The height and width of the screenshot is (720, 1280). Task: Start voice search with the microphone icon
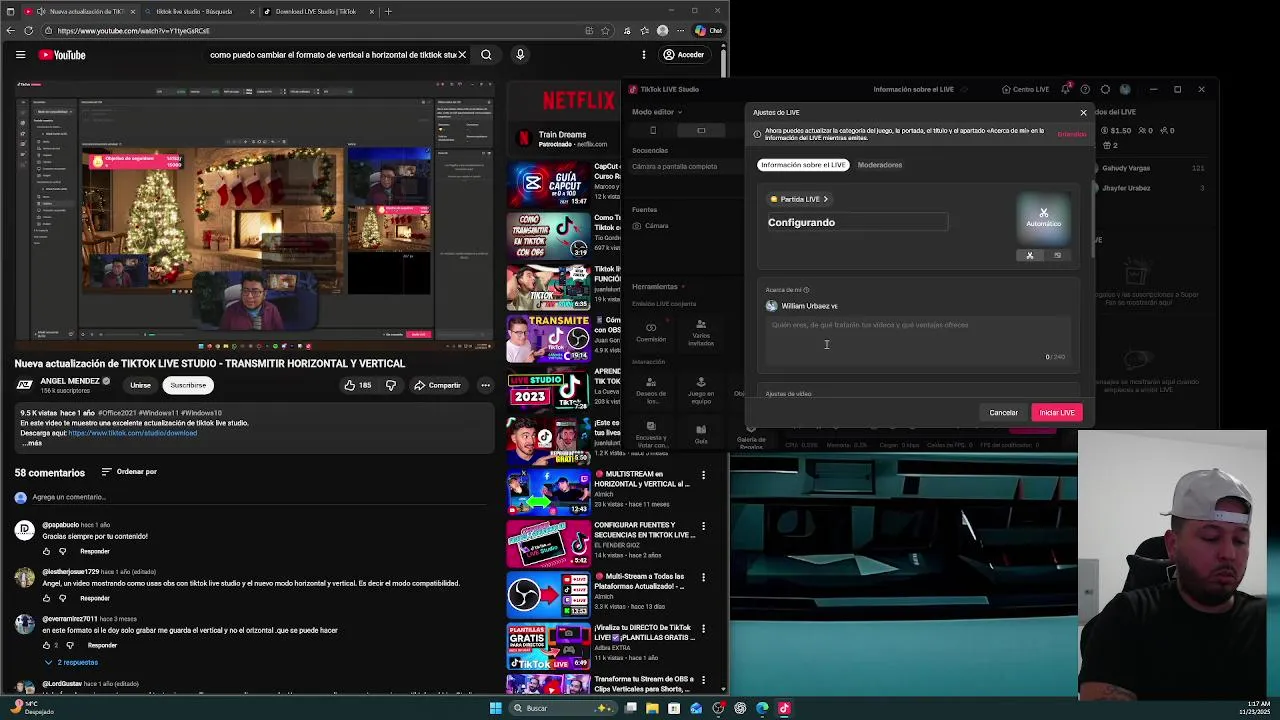click(x=520, y=55)
